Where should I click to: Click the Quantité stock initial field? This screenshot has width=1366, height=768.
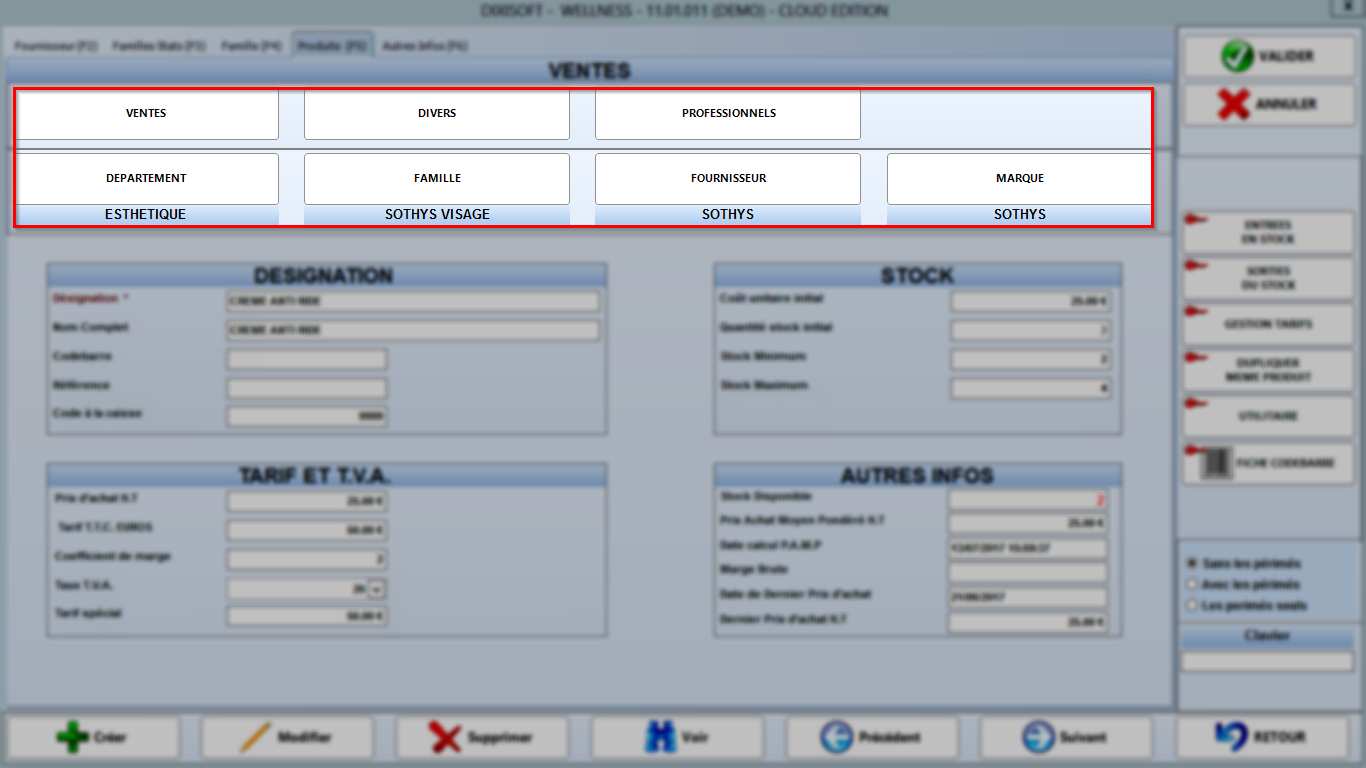(1031, 331)
